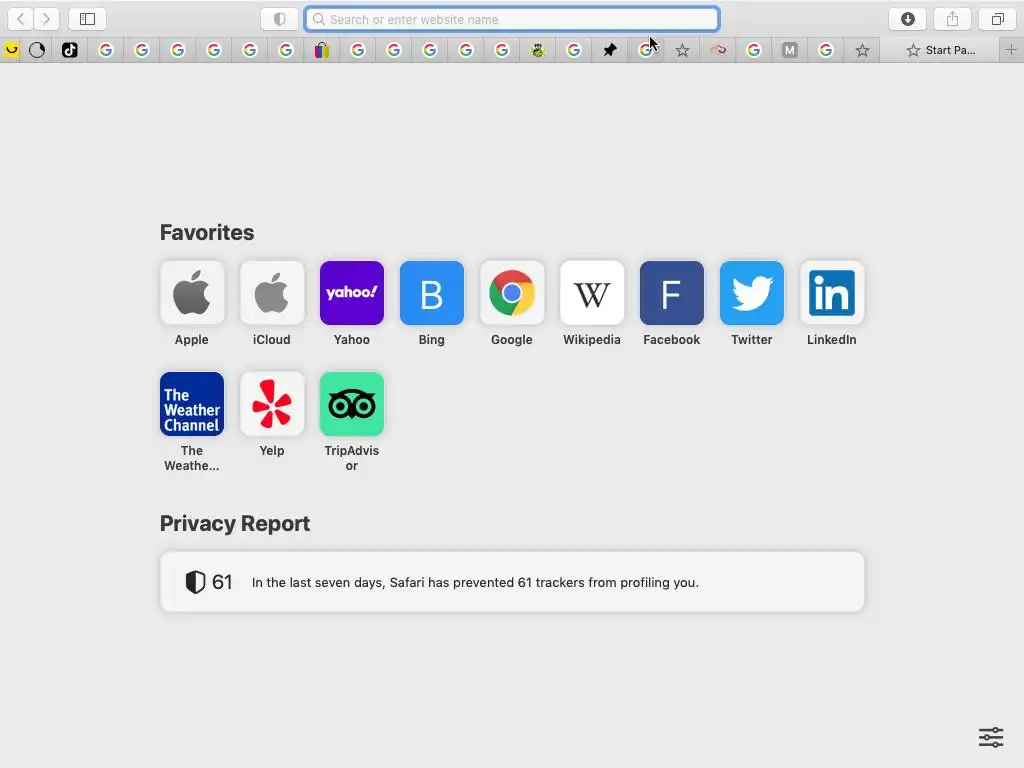Screen dimensions: 1024x768
Task: Add a new tab with the plus button
Action: (x=1011, y=50)
